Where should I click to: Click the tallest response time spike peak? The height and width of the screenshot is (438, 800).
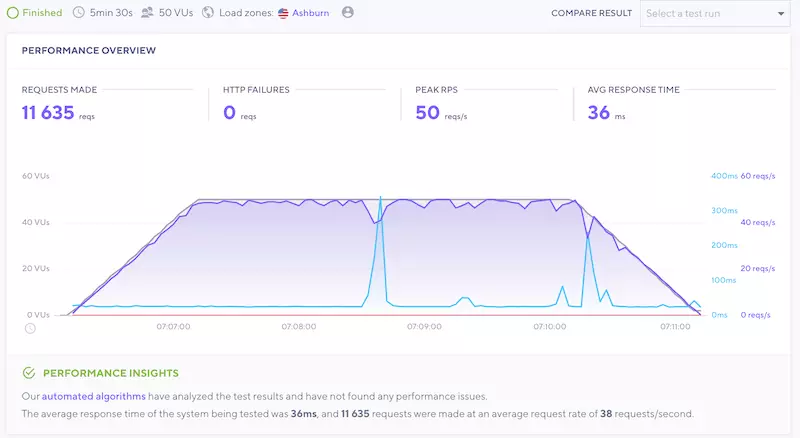[x=380, y=197]
